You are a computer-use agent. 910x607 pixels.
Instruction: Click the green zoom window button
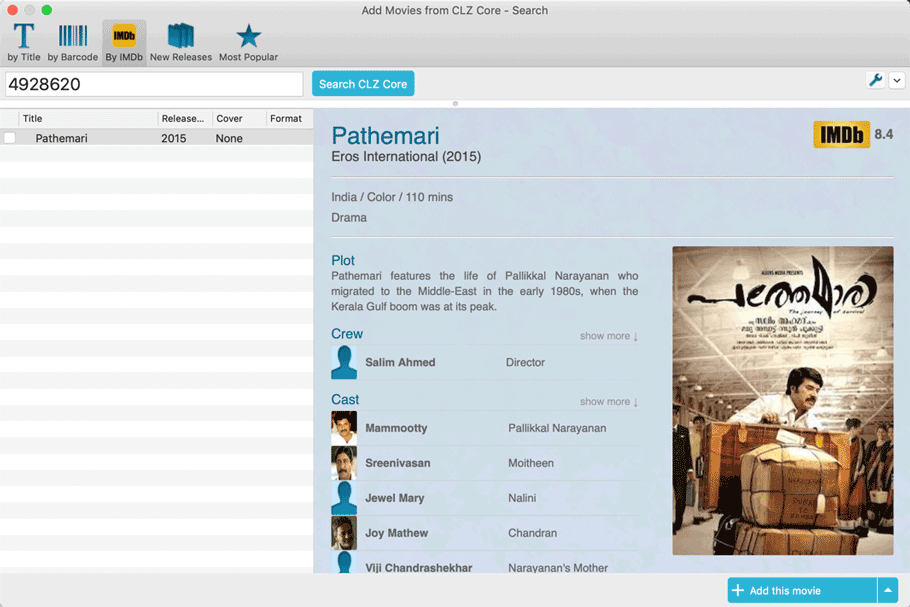point(46,10)
